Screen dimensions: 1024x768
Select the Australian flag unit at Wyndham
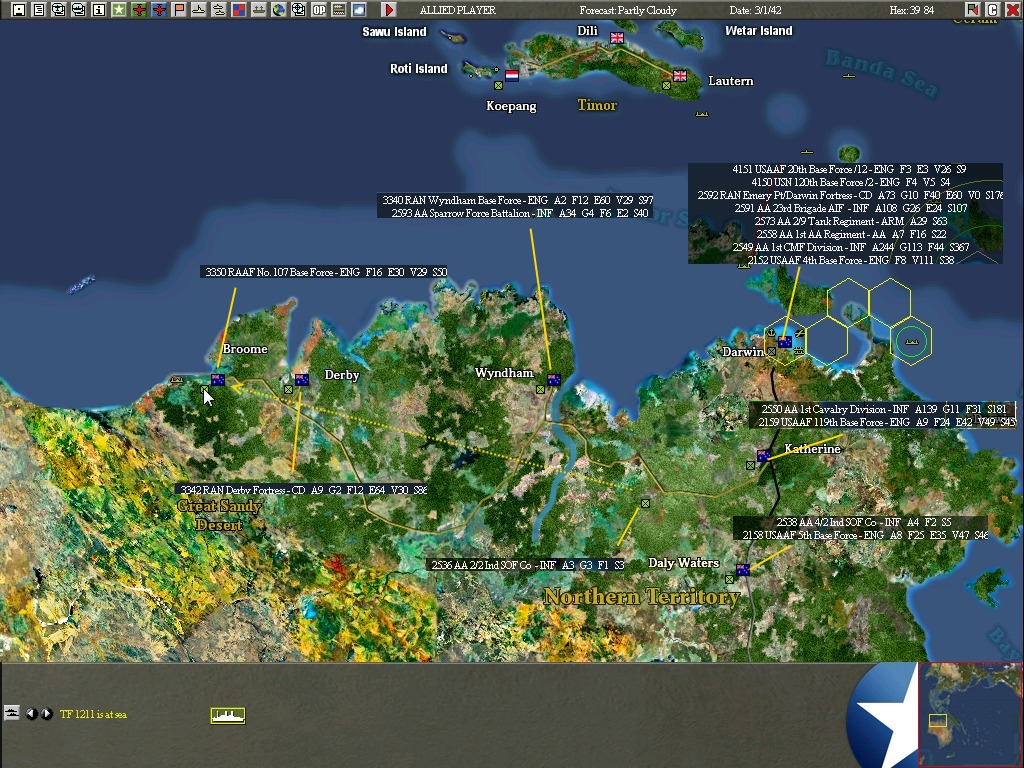tap(554, 379)
